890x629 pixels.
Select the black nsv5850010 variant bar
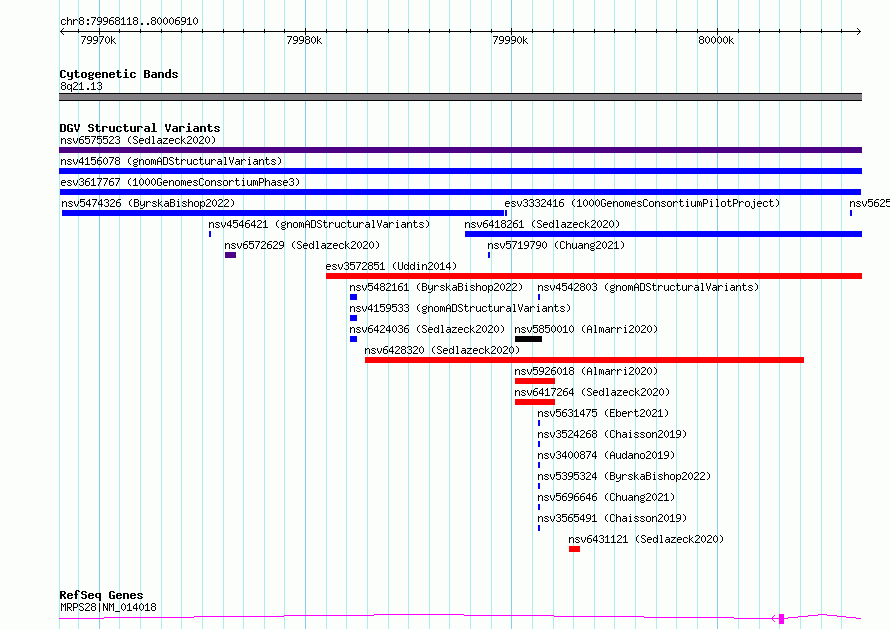click(x=528, y=339)
